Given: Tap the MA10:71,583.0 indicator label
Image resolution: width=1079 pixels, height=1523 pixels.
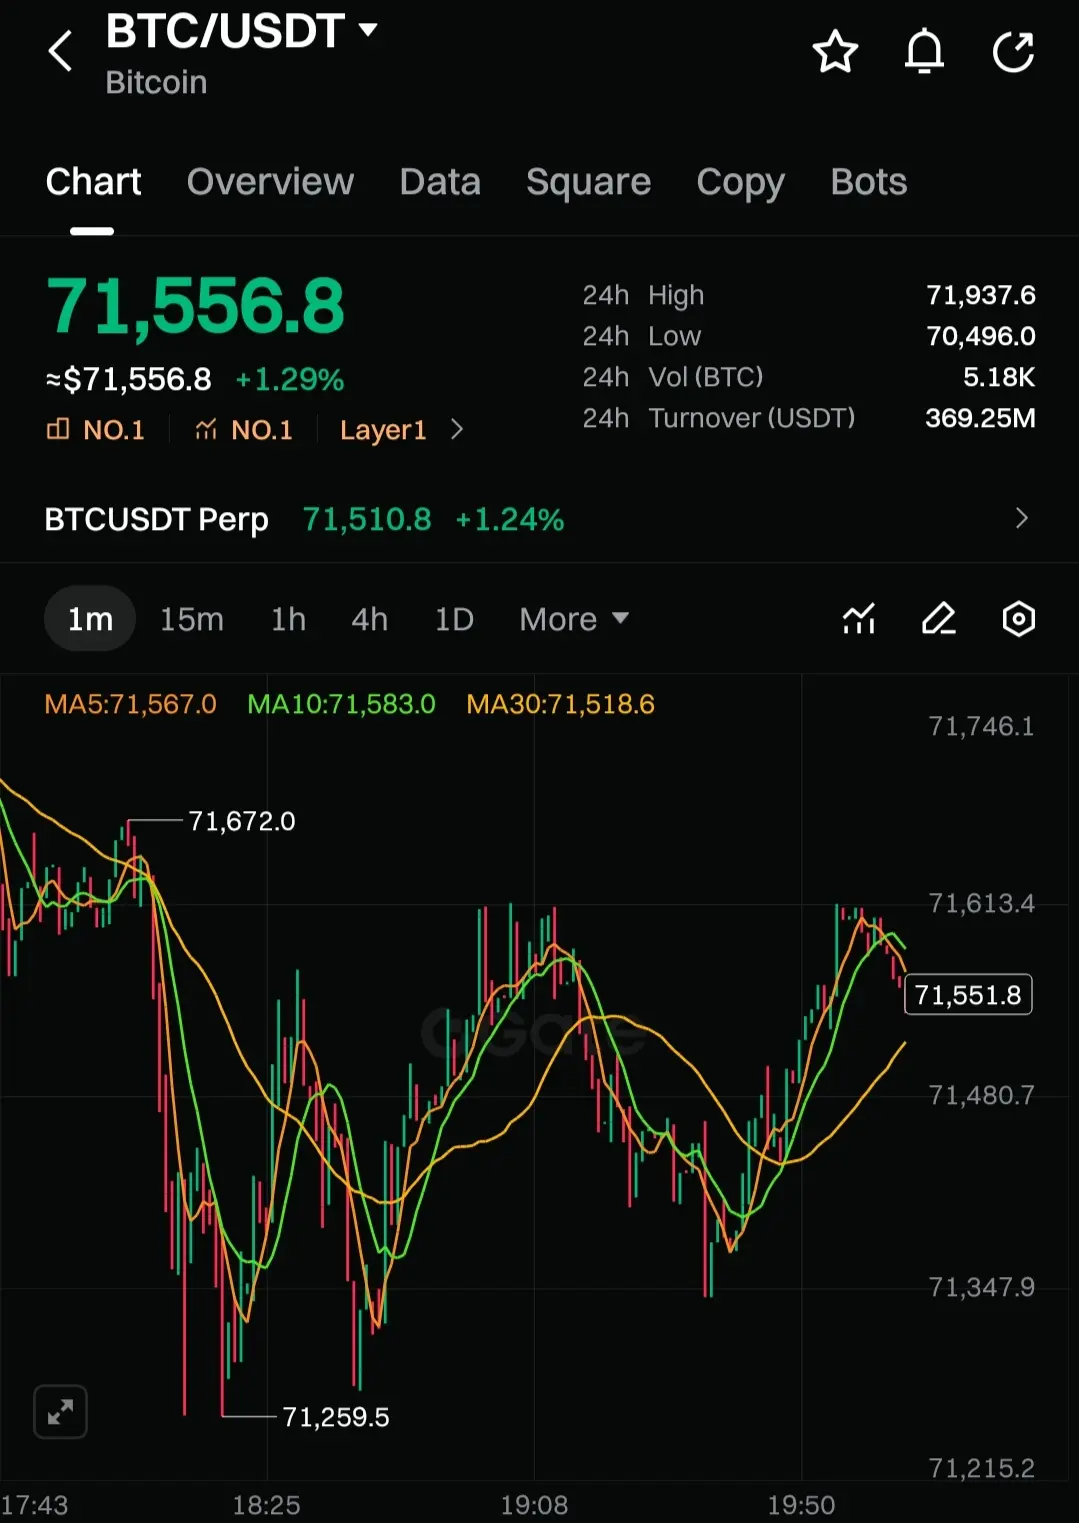Looking at the screenshot, I should [x=341, y=704].
